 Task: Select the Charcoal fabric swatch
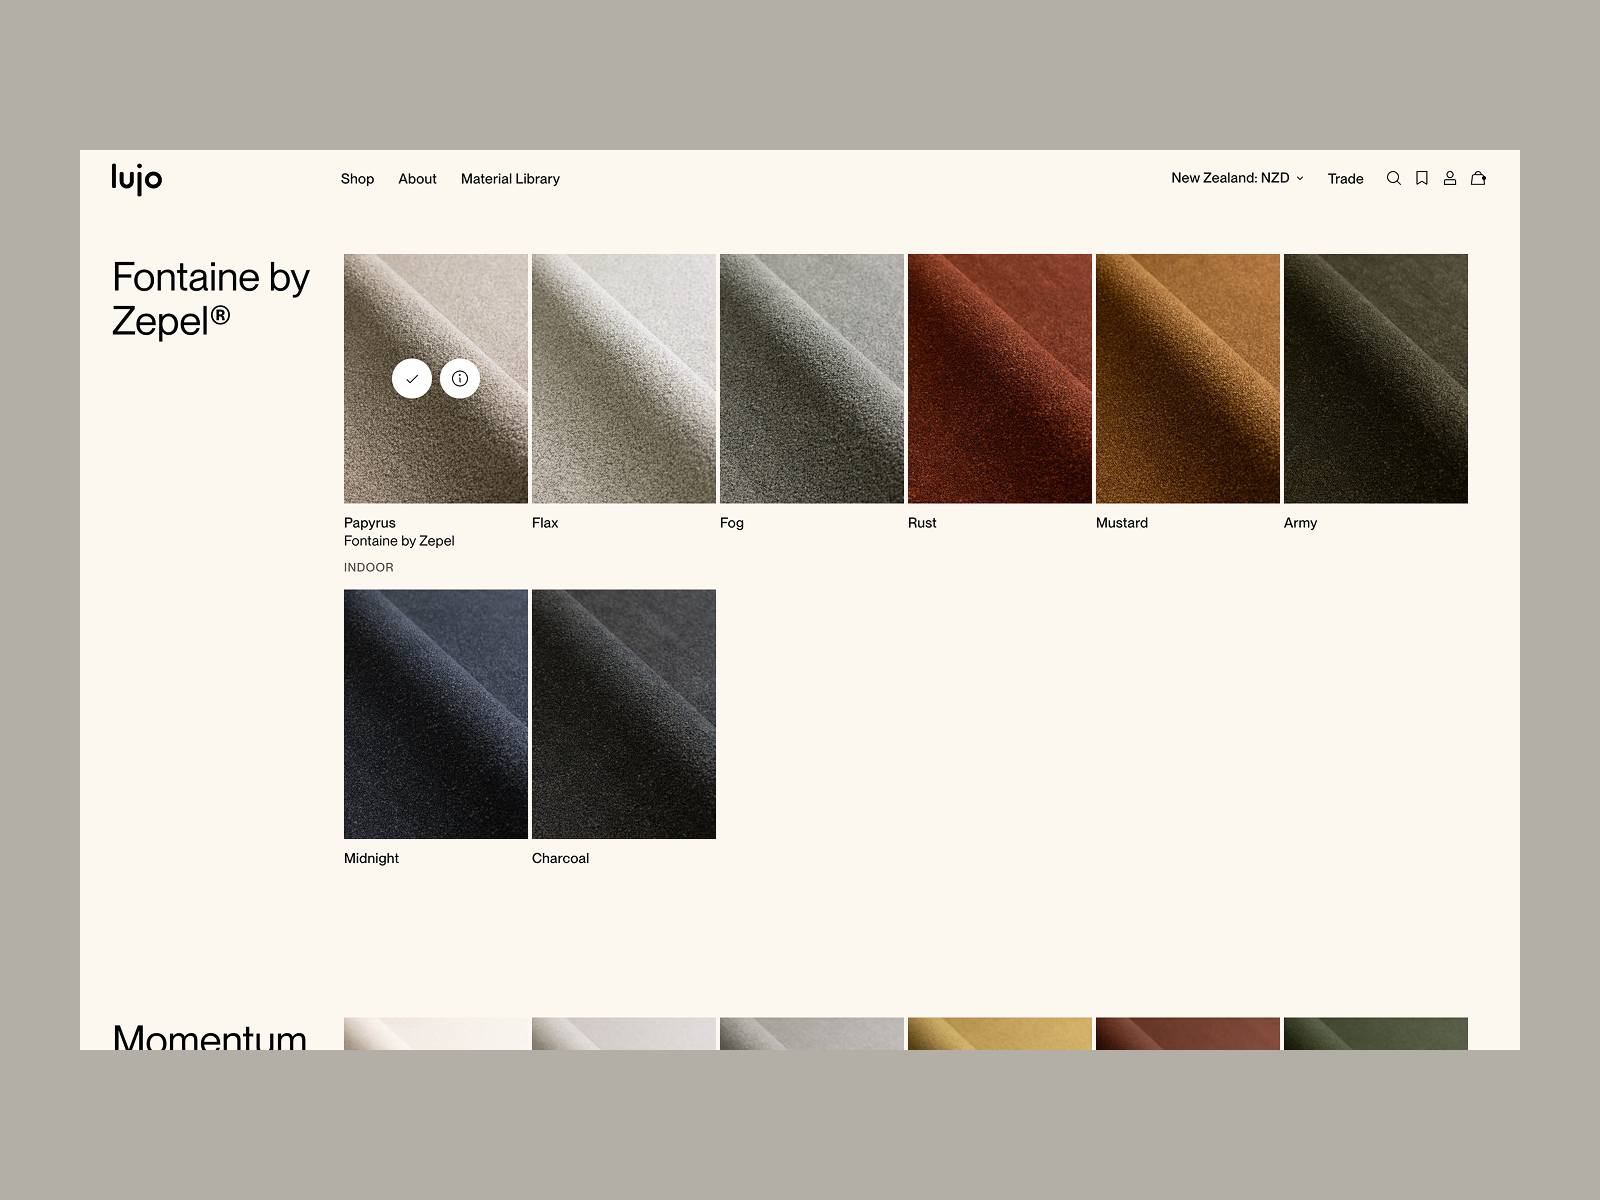coord(624,714)
